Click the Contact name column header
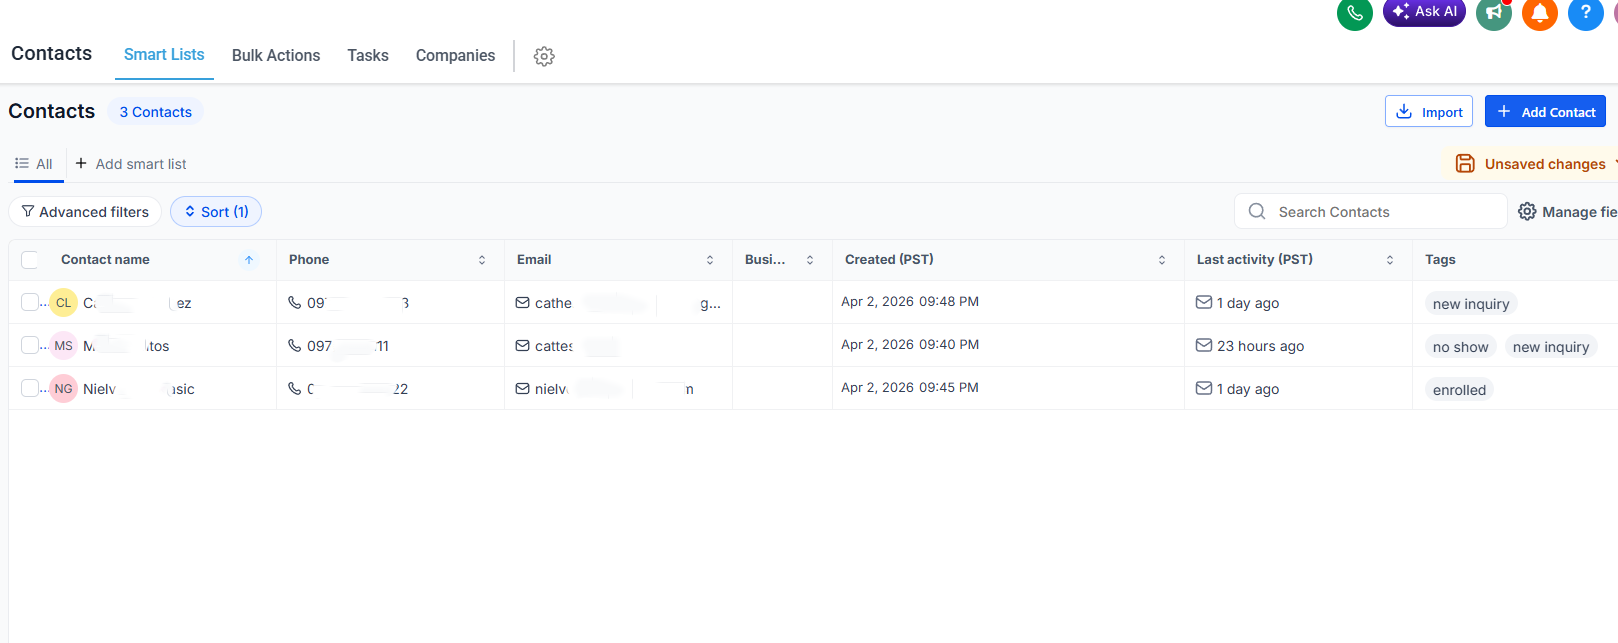 click(x=105, y=259)
